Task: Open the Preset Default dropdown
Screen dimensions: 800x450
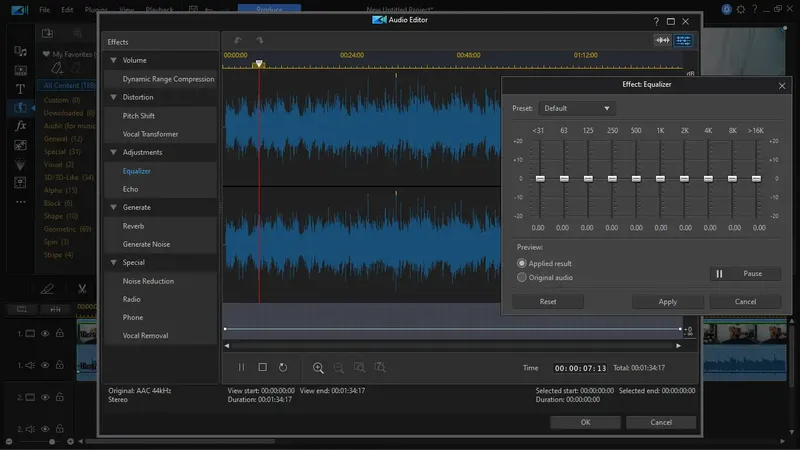Action: (576, 108)
